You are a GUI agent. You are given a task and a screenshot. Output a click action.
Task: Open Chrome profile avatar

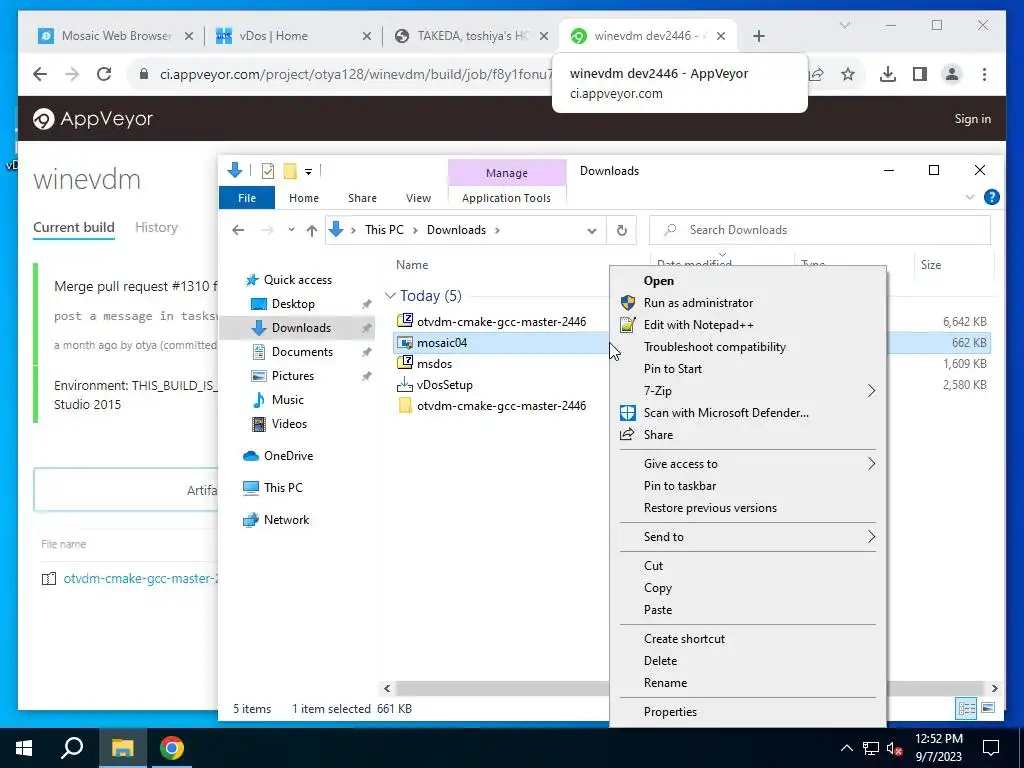click(x=952, y=74)
